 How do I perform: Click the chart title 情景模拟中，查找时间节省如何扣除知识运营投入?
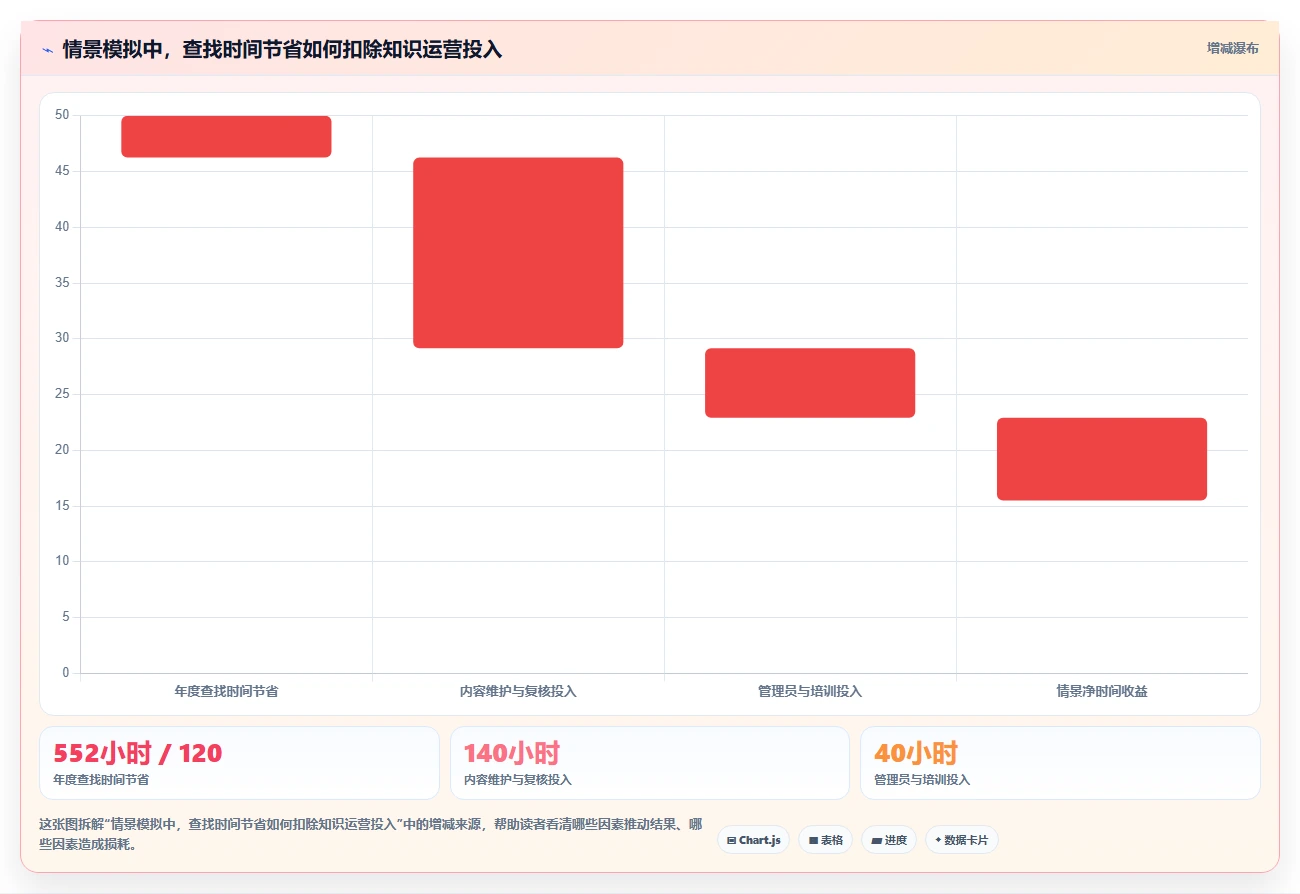282,49
